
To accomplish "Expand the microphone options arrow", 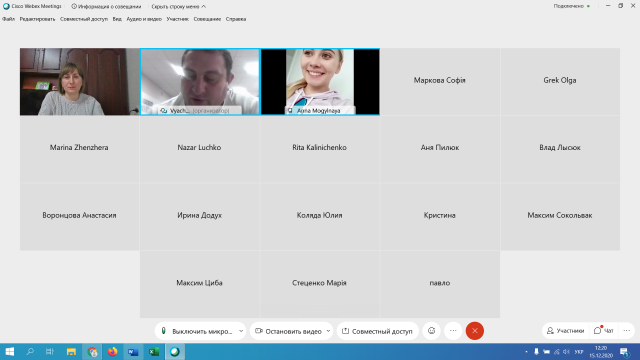I will 241,331.
